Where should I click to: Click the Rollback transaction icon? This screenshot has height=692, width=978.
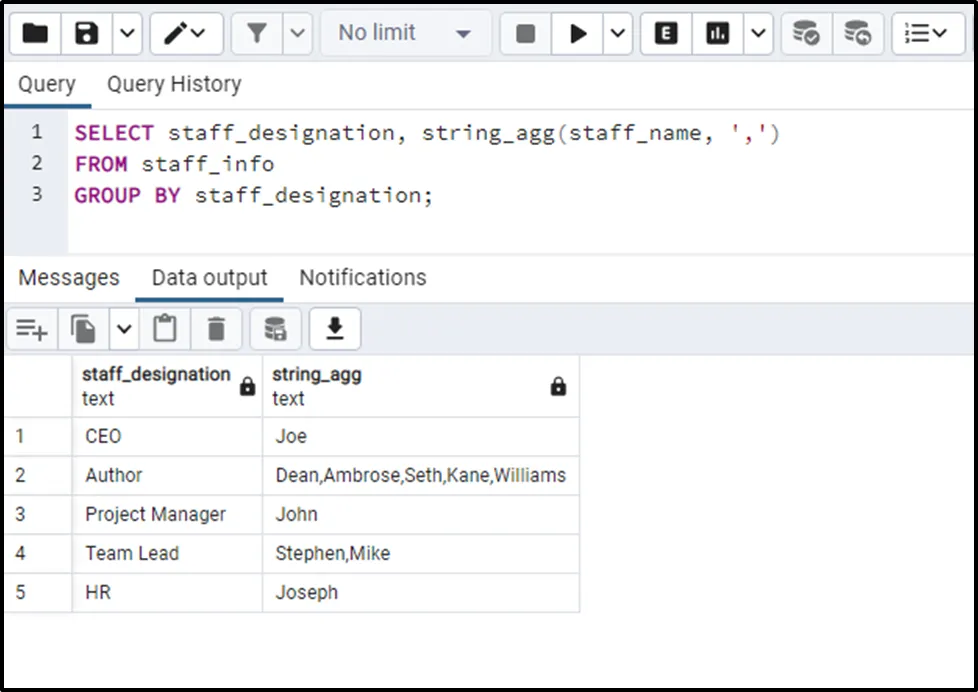point(857,34)
